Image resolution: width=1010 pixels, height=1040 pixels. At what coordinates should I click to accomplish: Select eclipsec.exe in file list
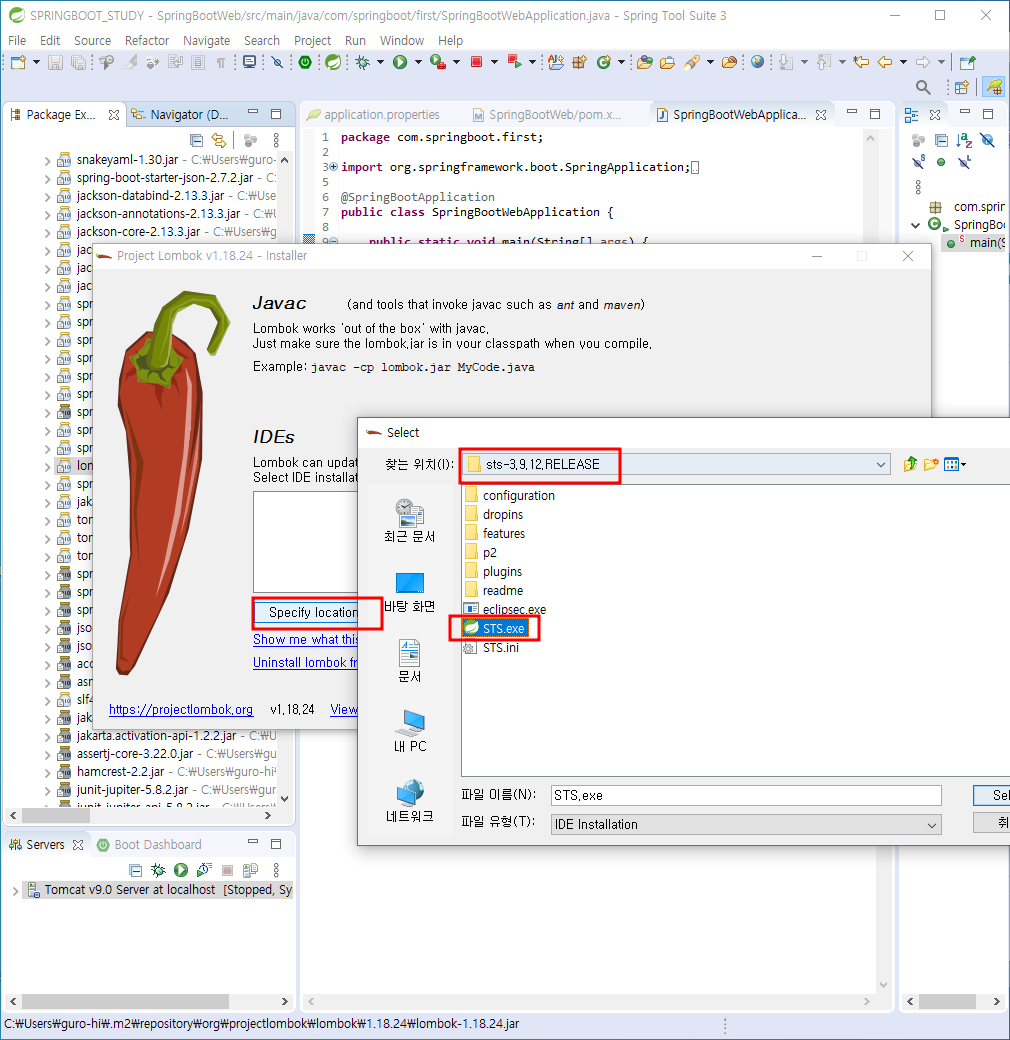click(505, 609)
